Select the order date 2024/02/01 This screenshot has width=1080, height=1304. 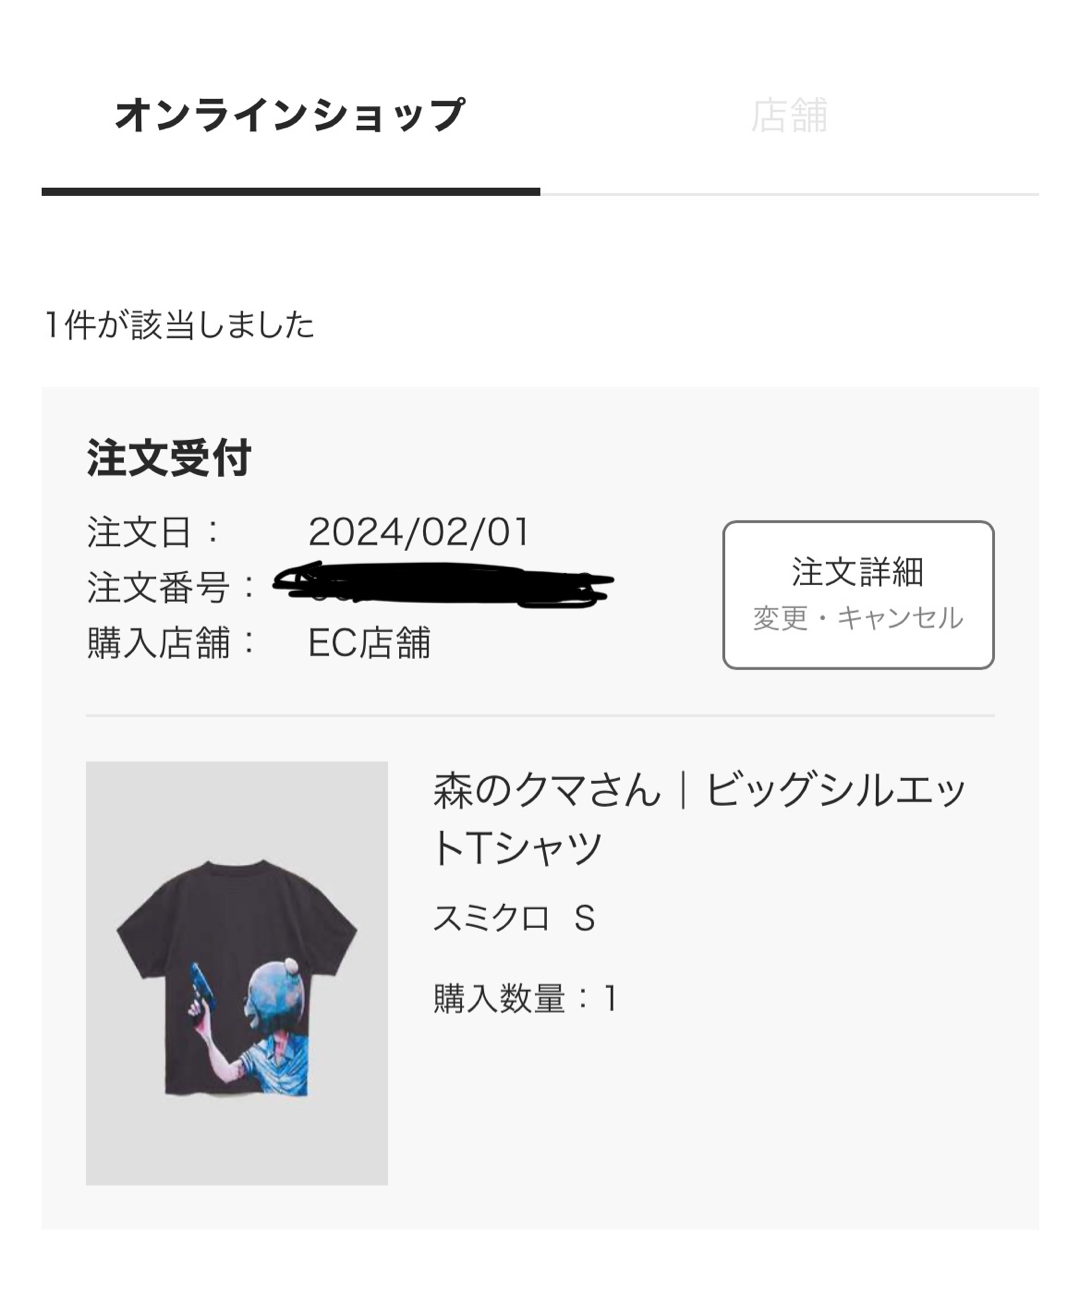419,532
